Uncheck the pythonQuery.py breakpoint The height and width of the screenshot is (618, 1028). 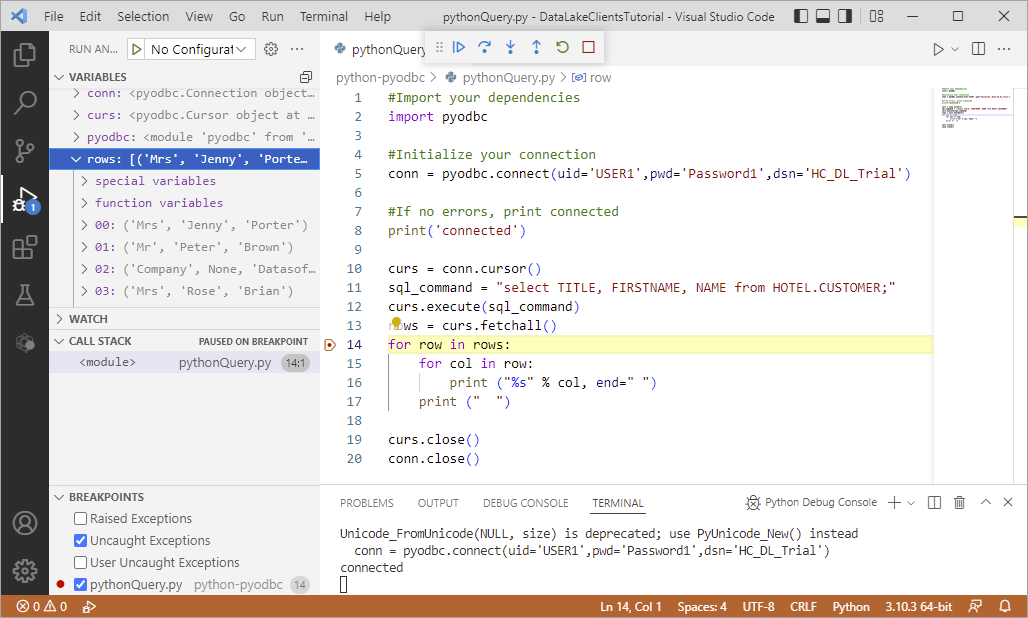81,585
